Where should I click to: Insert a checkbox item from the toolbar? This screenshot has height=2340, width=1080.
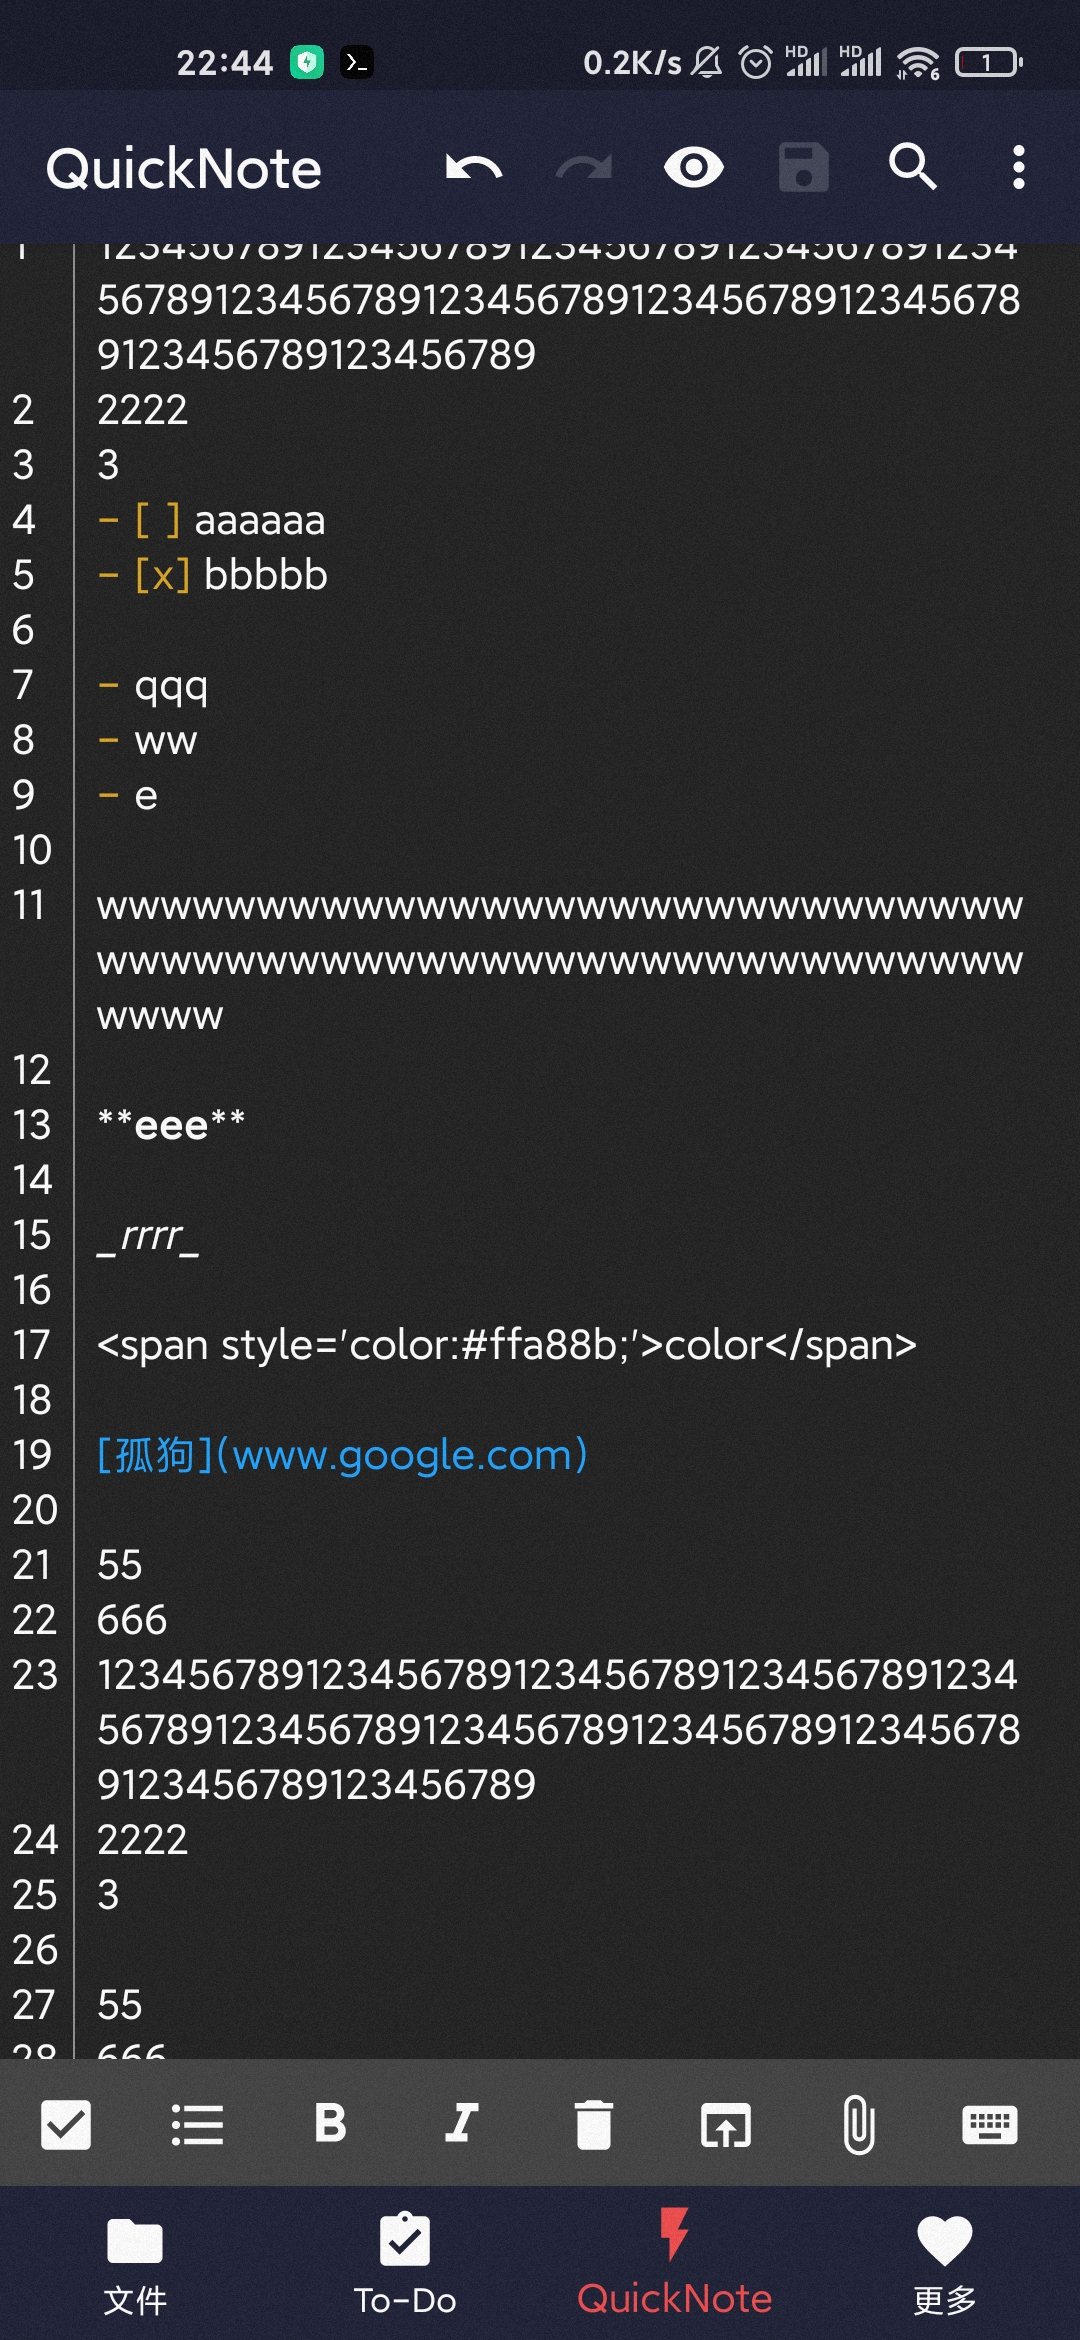click(x=66, y=2124)
